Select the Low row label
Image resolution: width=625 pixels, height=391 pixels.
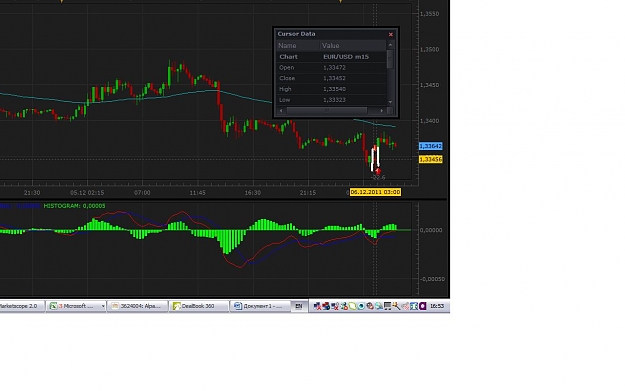(285, 100)
